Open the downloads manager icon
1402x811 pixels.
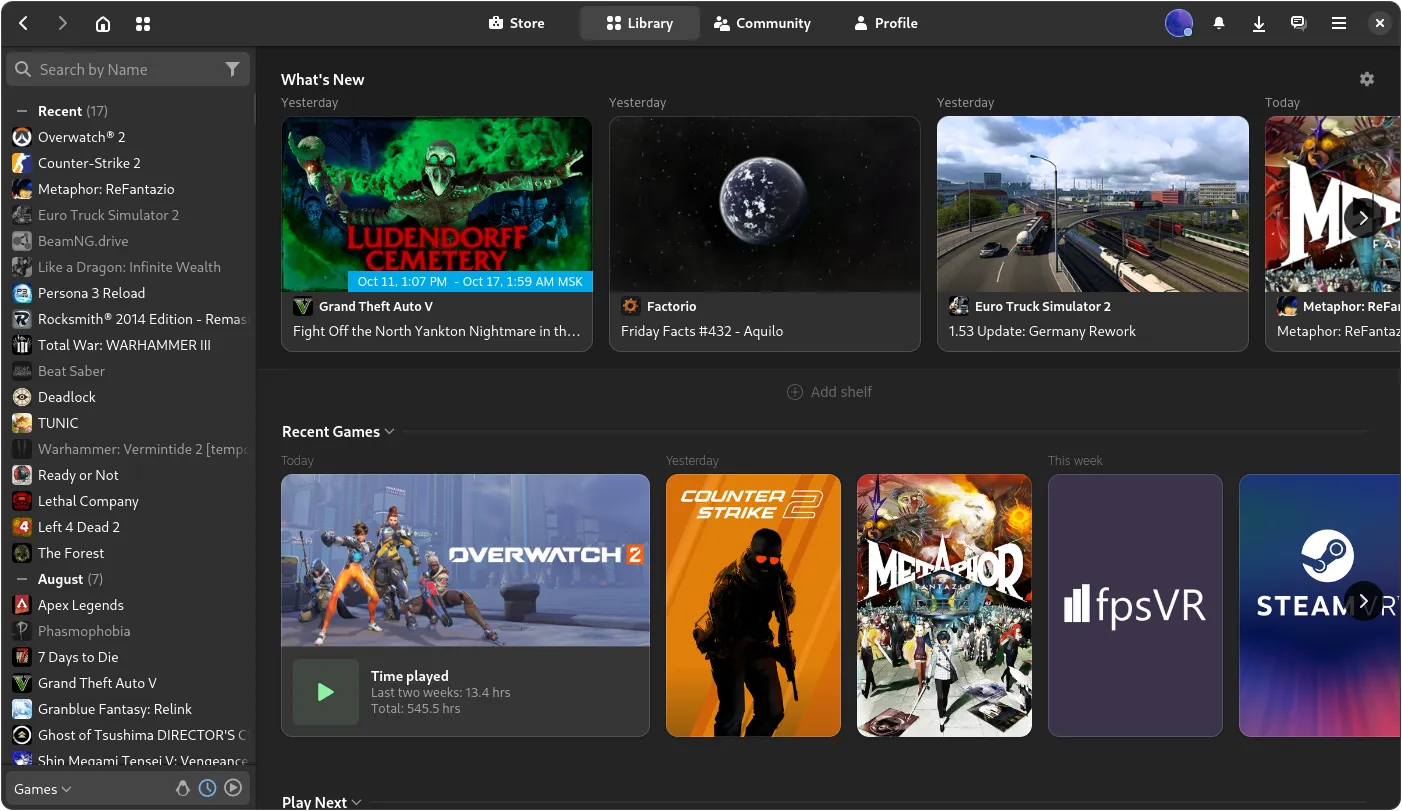pos(1259,23)
